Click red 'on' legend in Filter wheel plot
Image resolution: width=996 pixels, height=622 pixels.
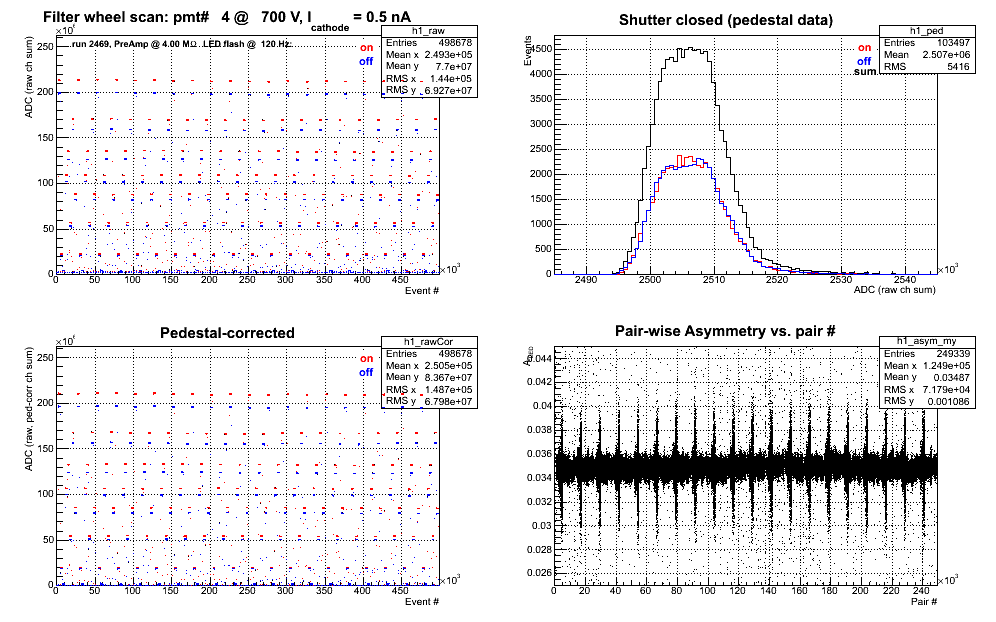coord(367,48)
